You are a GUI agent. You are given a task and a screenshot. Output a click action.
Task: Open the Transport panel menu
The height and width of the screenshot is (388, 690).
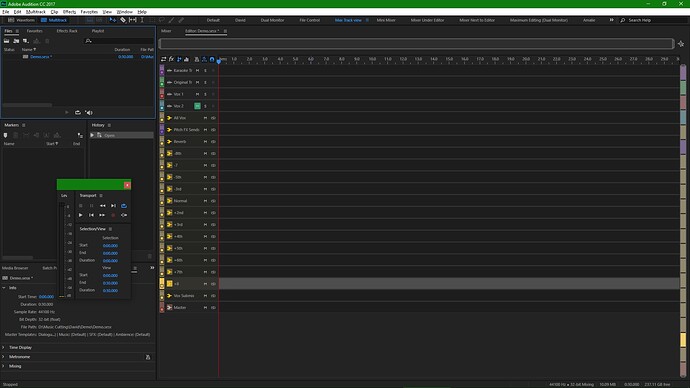(101, 195)
